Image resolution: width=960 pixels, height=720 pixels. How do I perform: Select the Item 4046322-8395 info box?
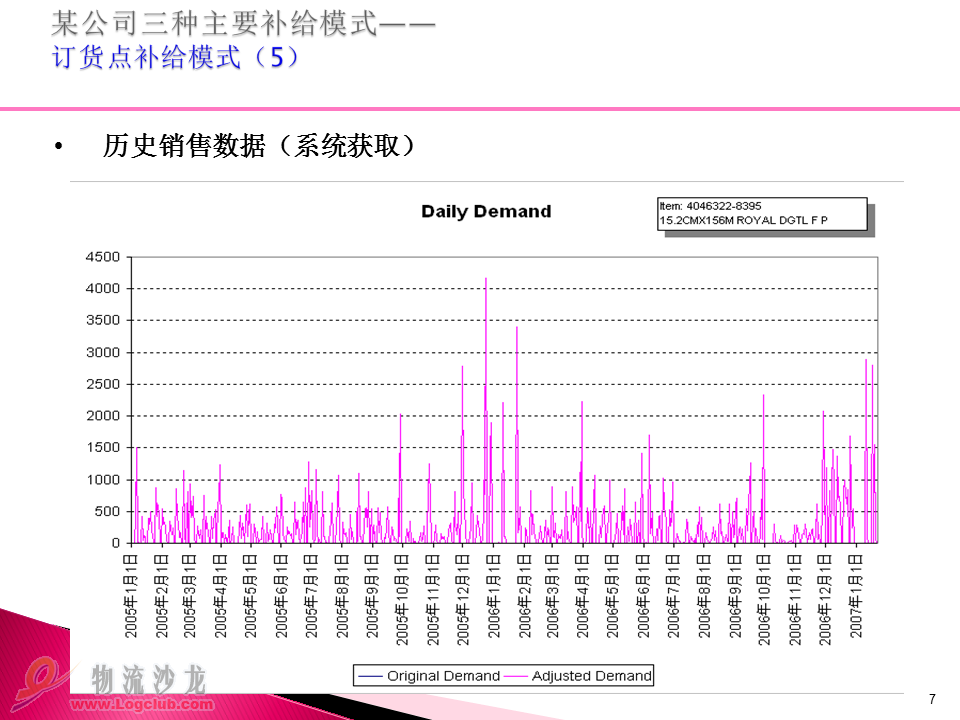pos(762,214)
